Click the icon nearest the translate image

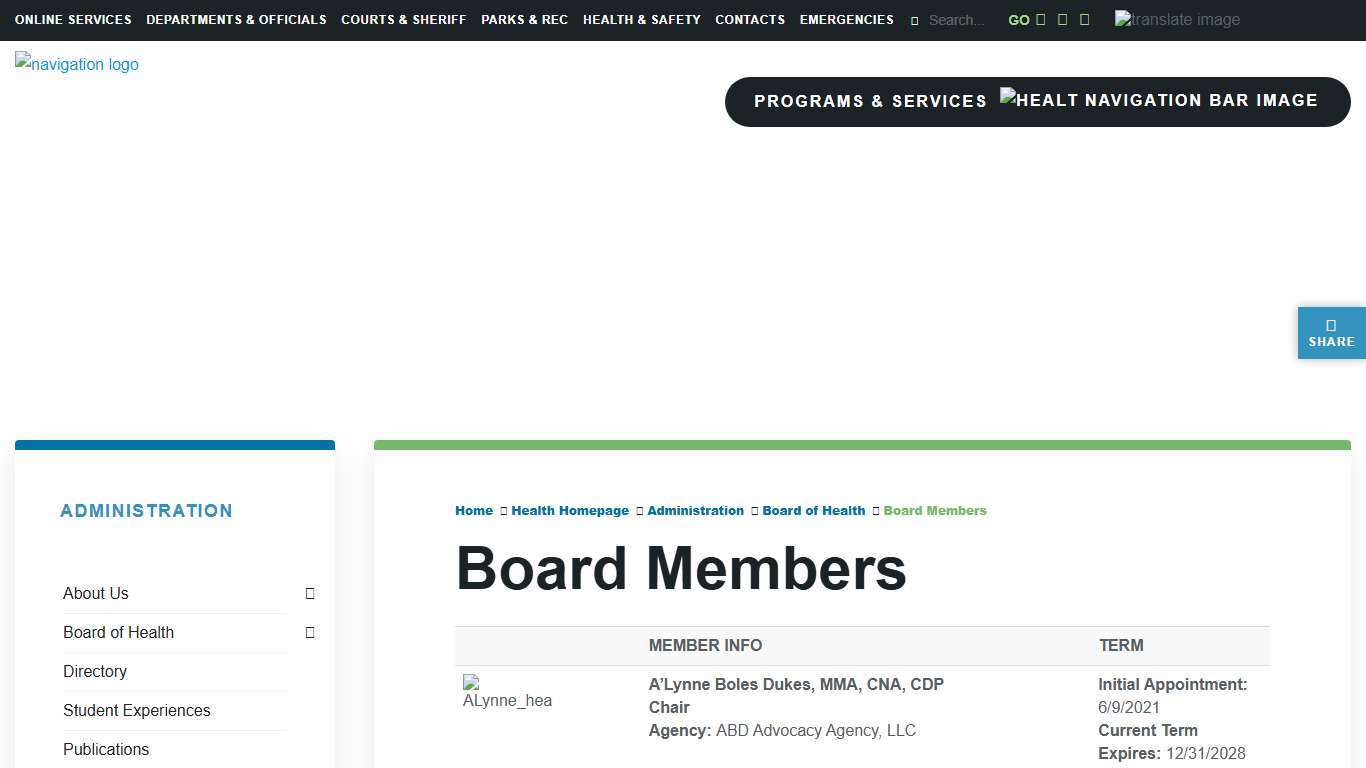coord(1085,20)
